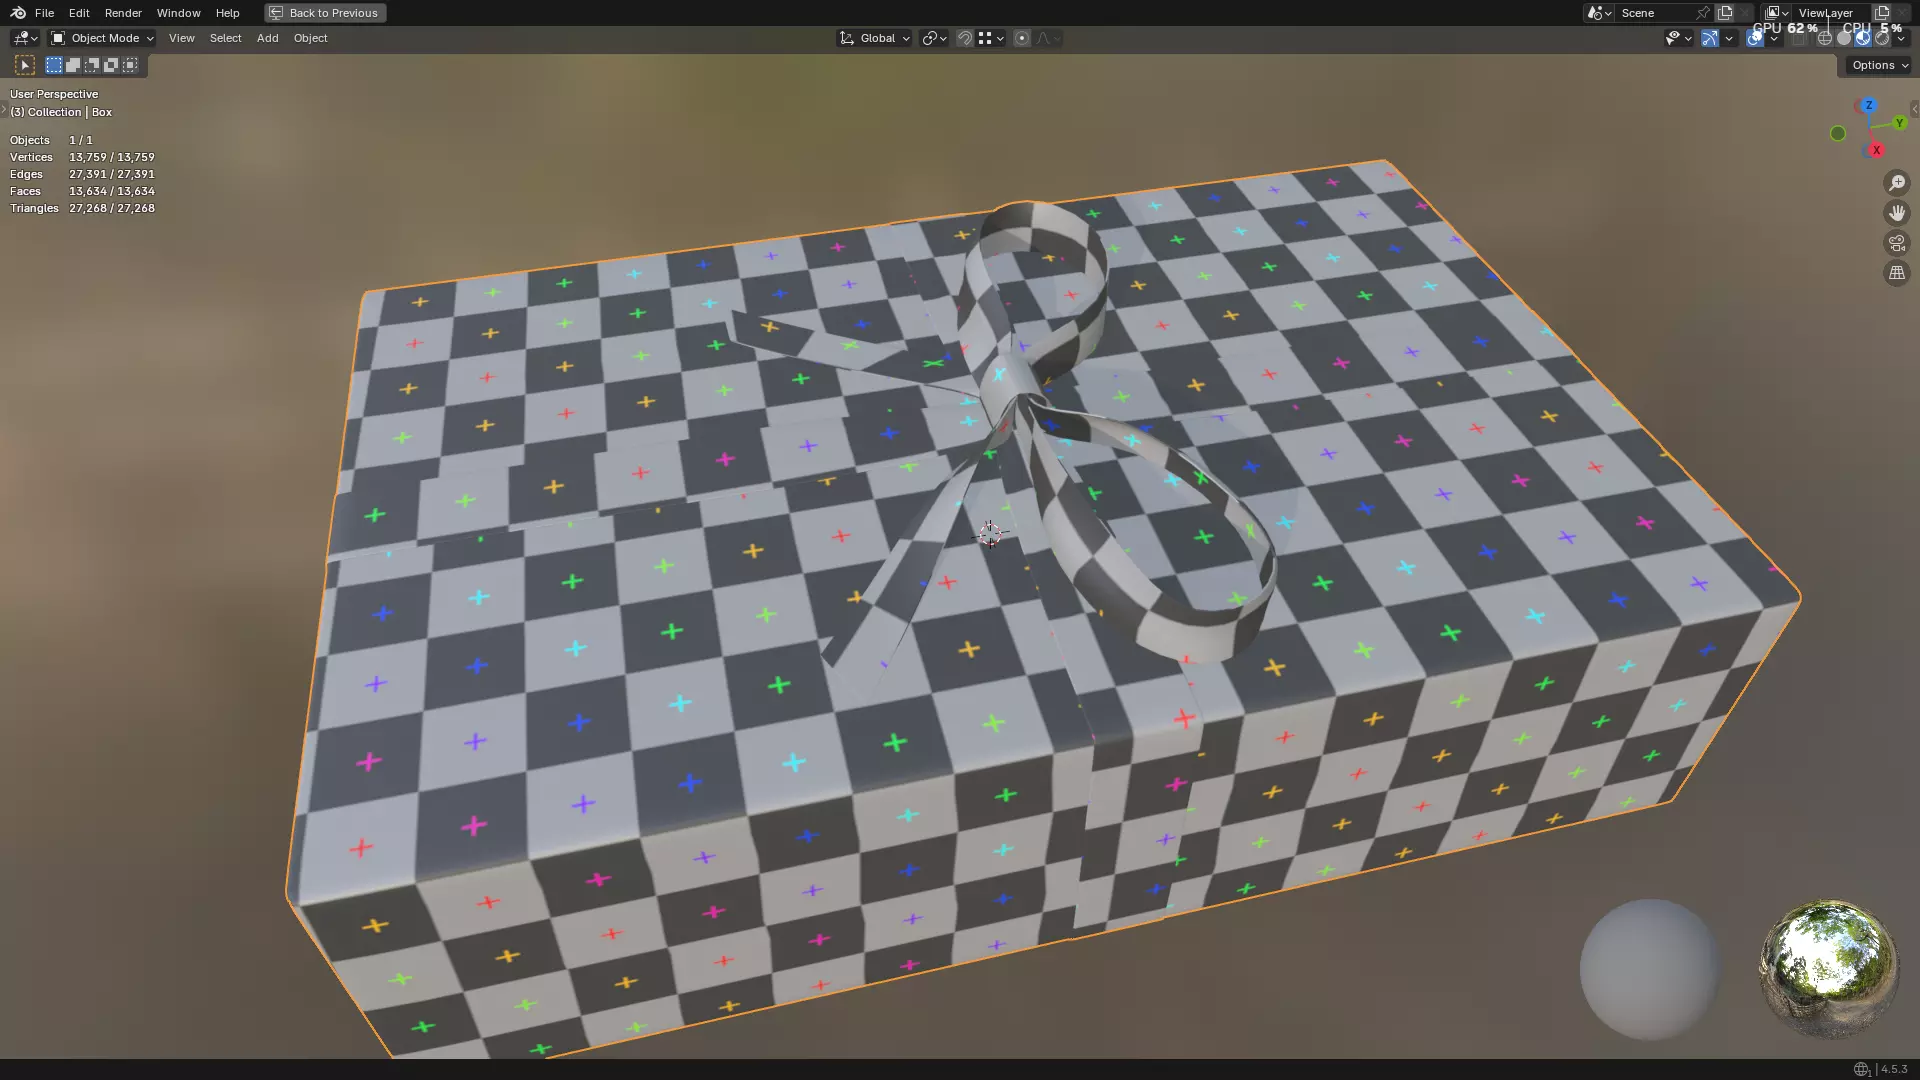The width and height of the screenshot is (1920, 1080).
Task: Open the transform pivot point dropdown
Action: pyautogui.click(x=934, y=38)
